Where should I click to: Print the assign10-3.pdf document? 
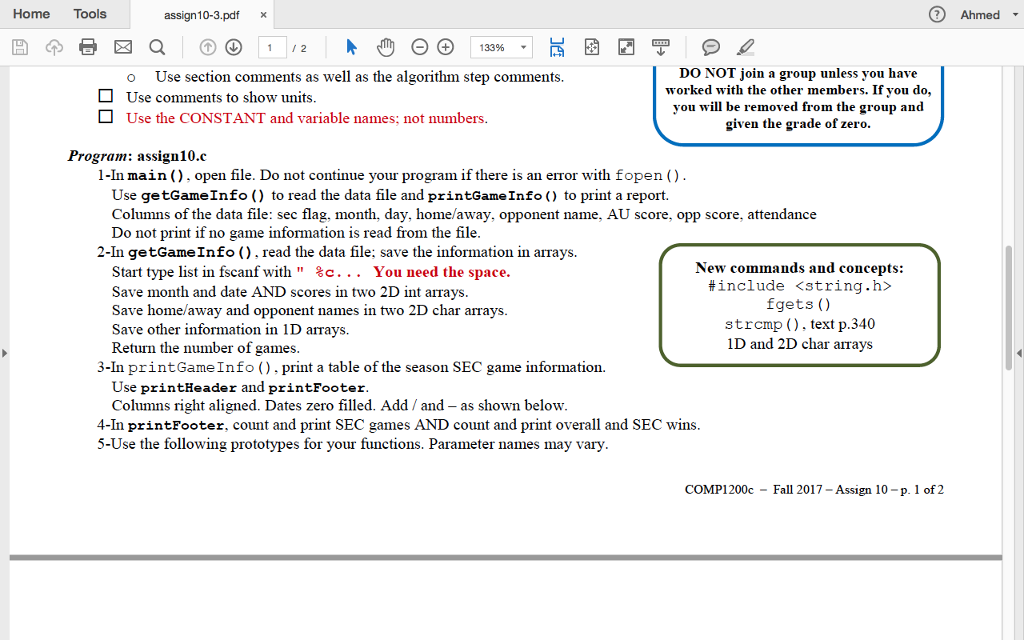[x=87, y=46]
